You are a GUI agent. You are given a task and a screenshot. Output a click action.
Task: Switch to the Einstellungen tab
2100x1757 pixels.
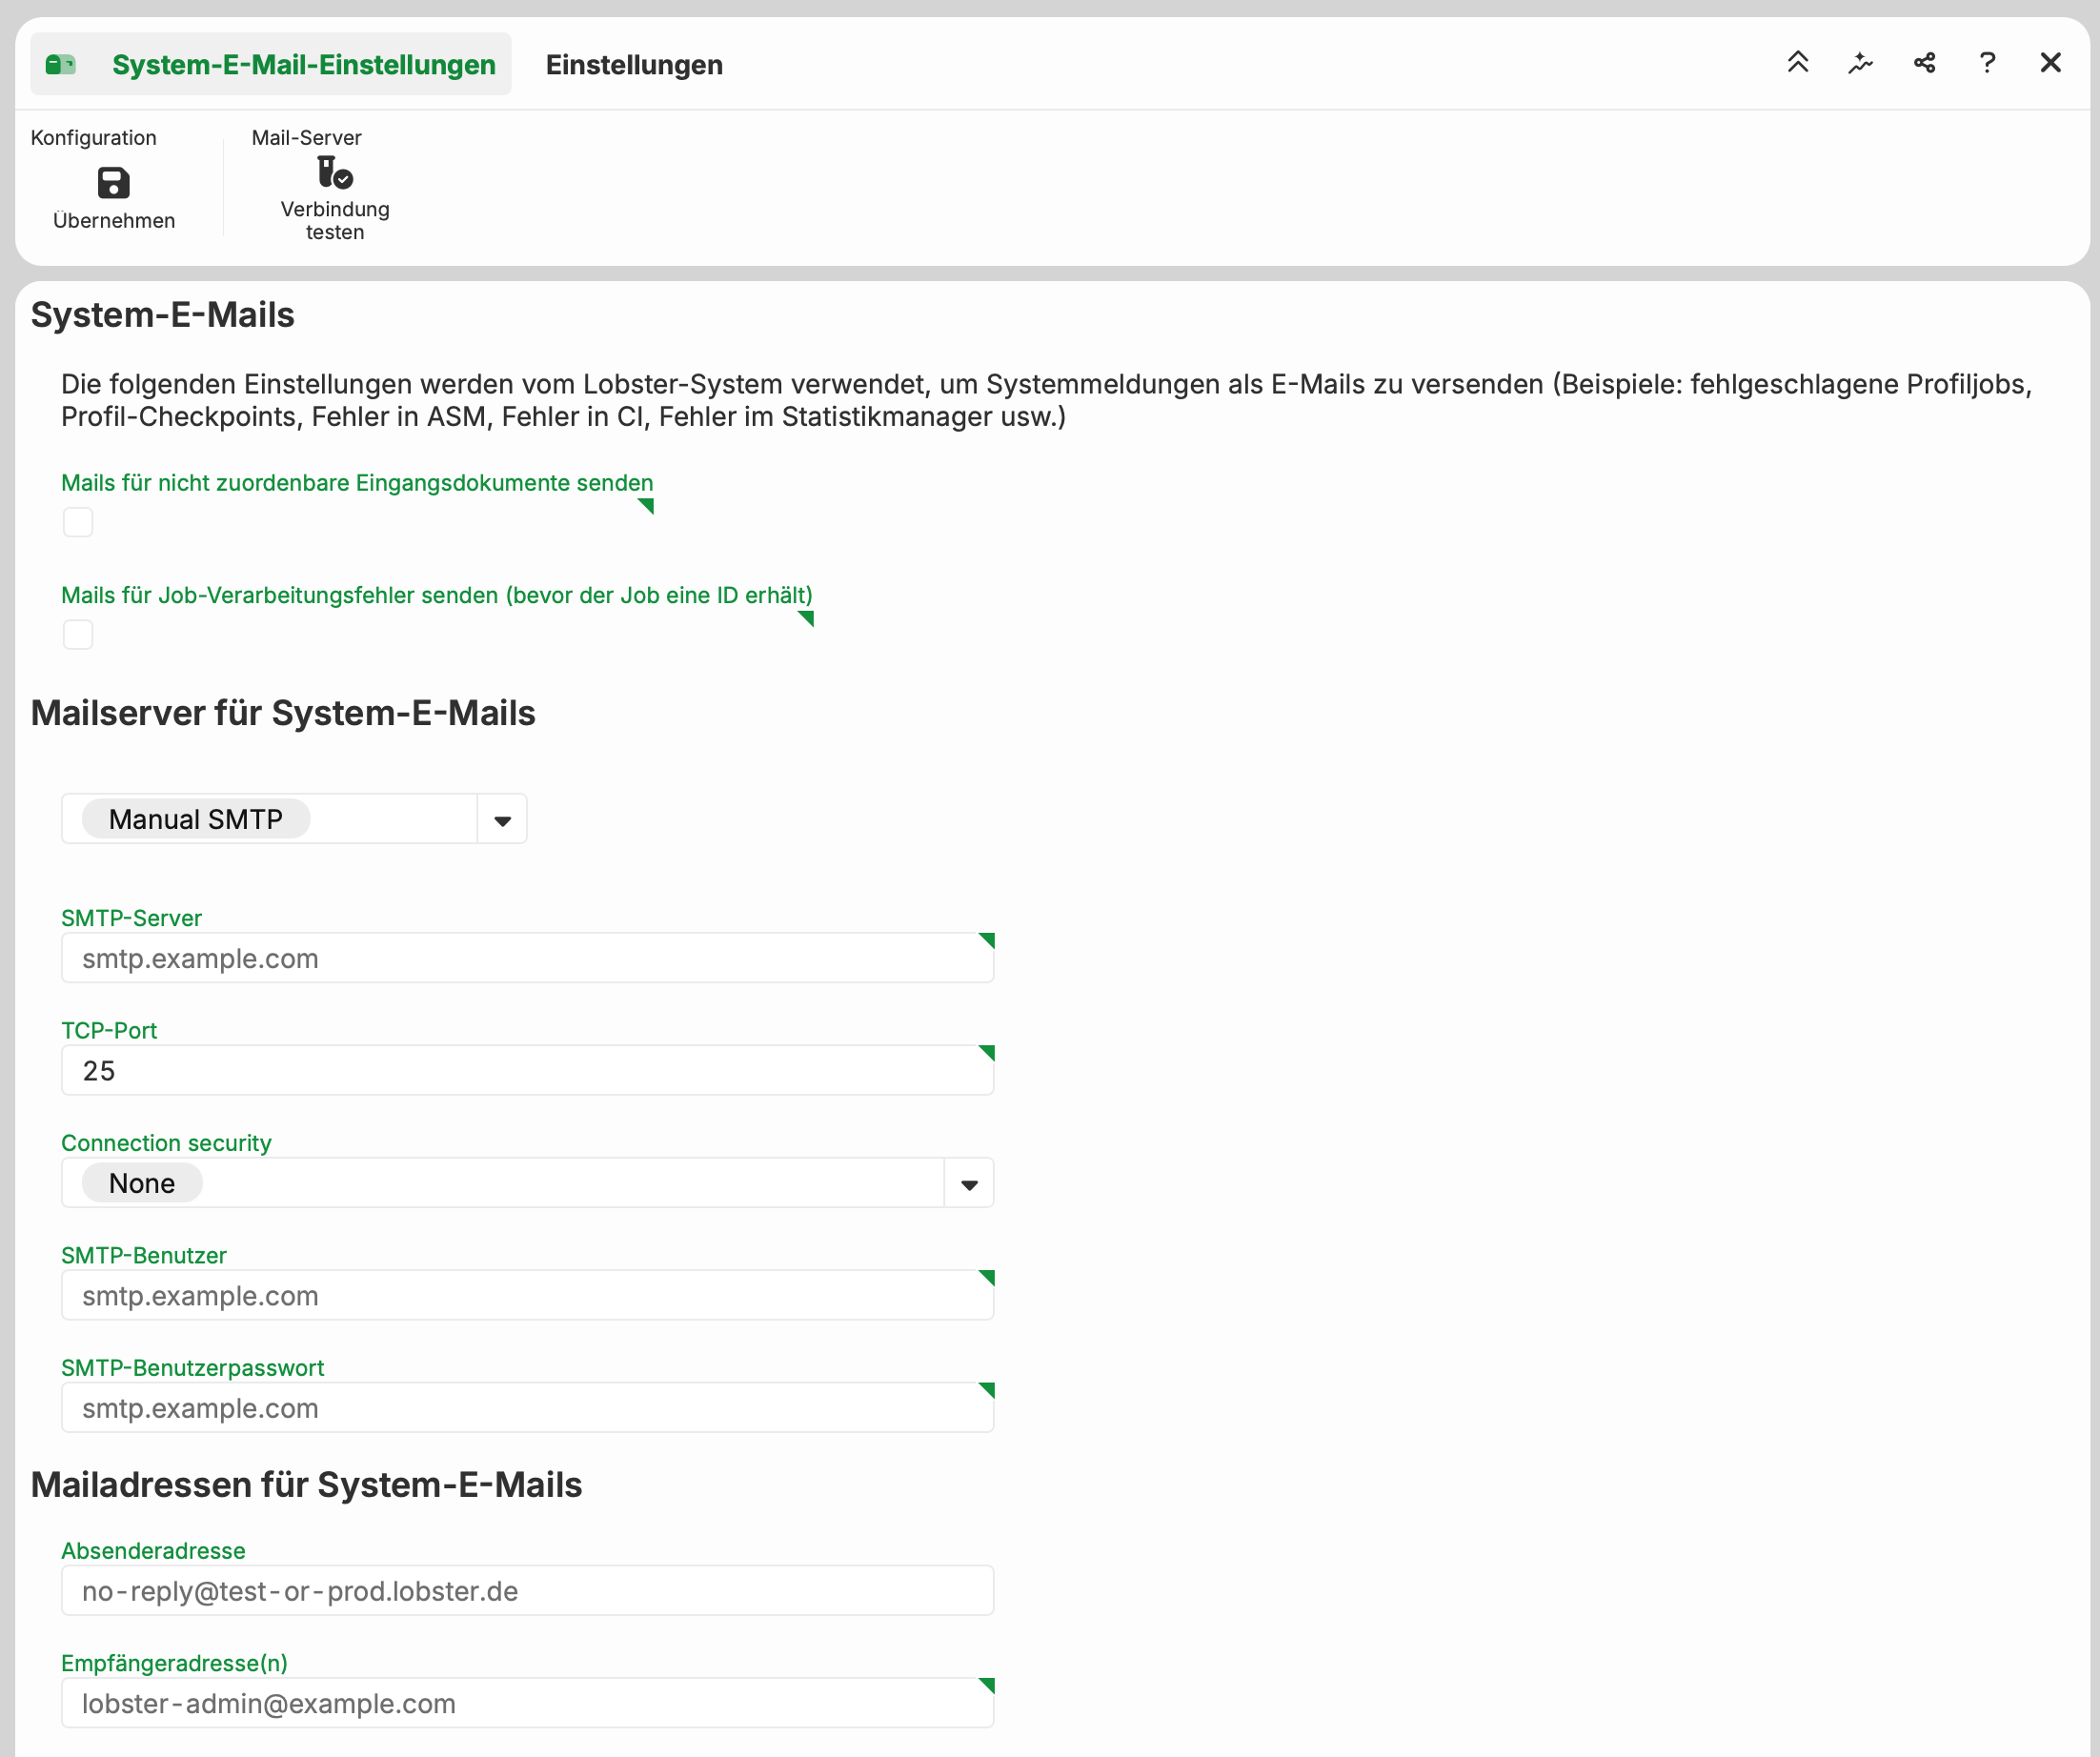(x=634, y=64)
